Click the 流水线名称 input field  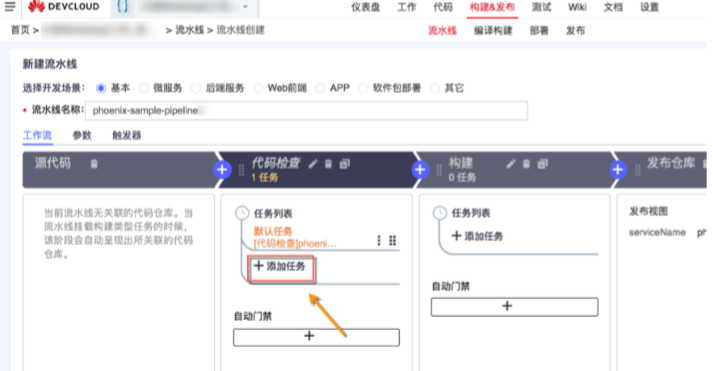[306, 110]
